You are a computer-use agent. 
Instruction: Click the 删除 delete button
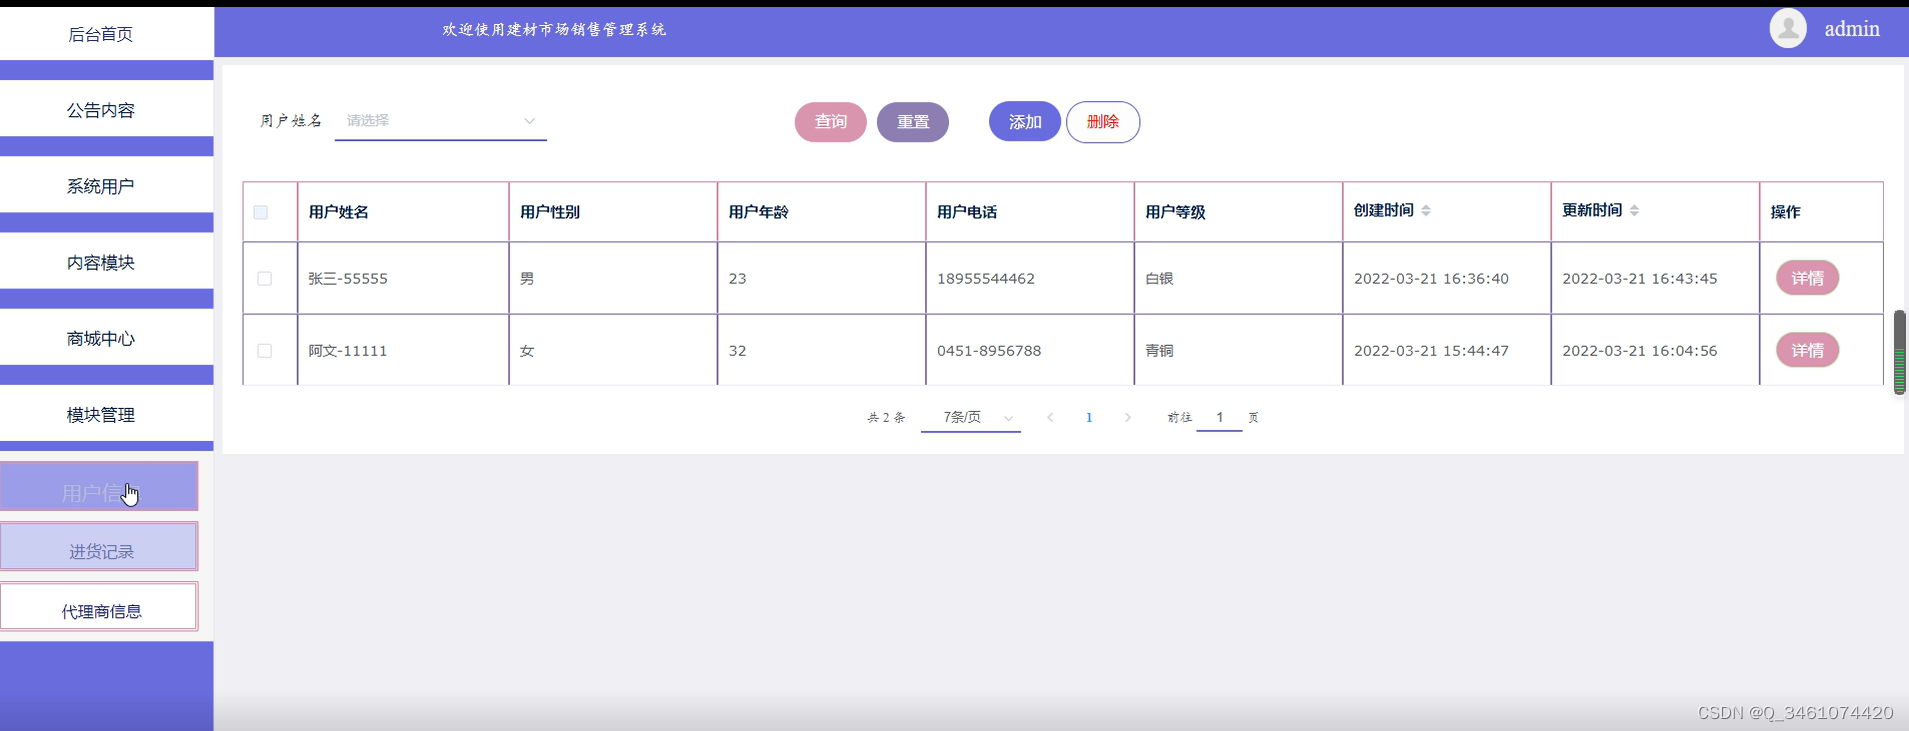[x=1103, y=122]
